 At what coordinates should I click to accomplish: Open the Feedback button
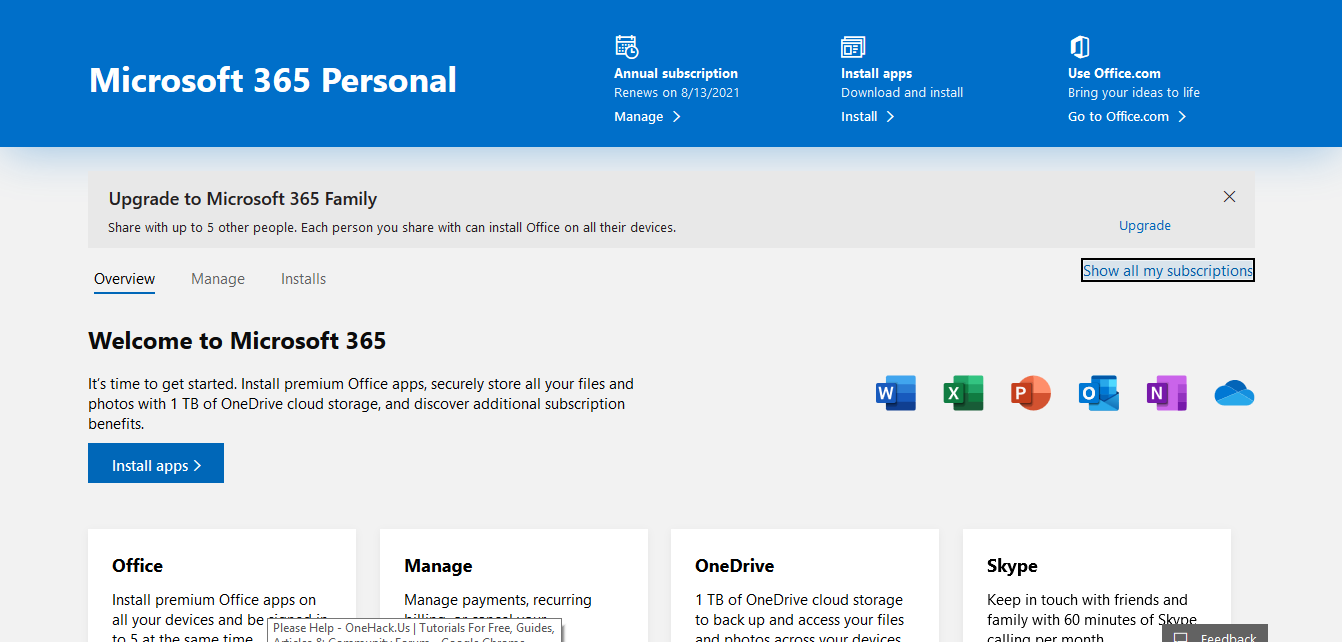tap(1215, 634)
